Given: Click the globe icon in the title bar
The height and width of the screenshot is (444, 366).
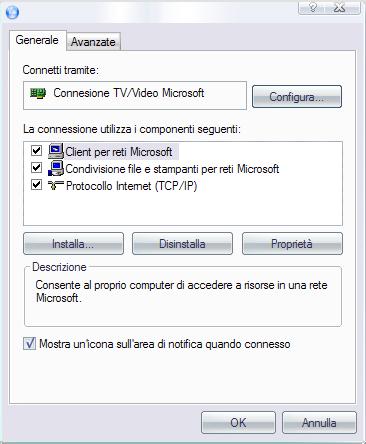Looking at the screenshot, I should tap(12, 13).
